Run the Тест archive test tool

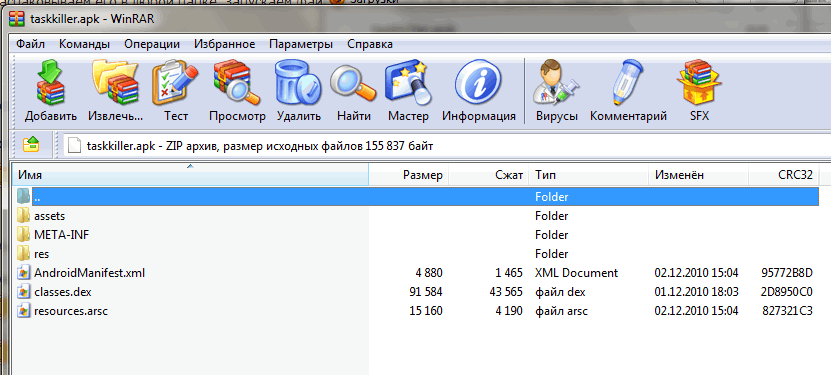coord(175,82)
